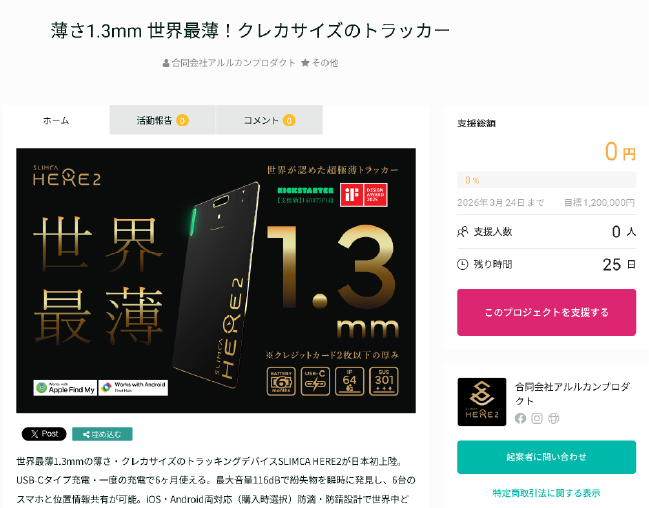Open the creator's Instagram icon
The width and height of the screenshot is (649, 508).
pyautogui.click(x=537, y=418)
